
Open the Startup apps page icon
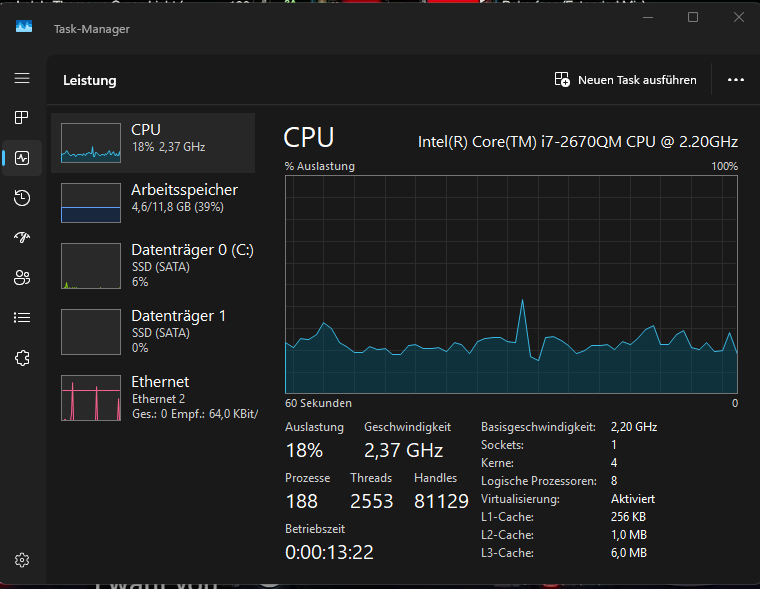(22, 237)
